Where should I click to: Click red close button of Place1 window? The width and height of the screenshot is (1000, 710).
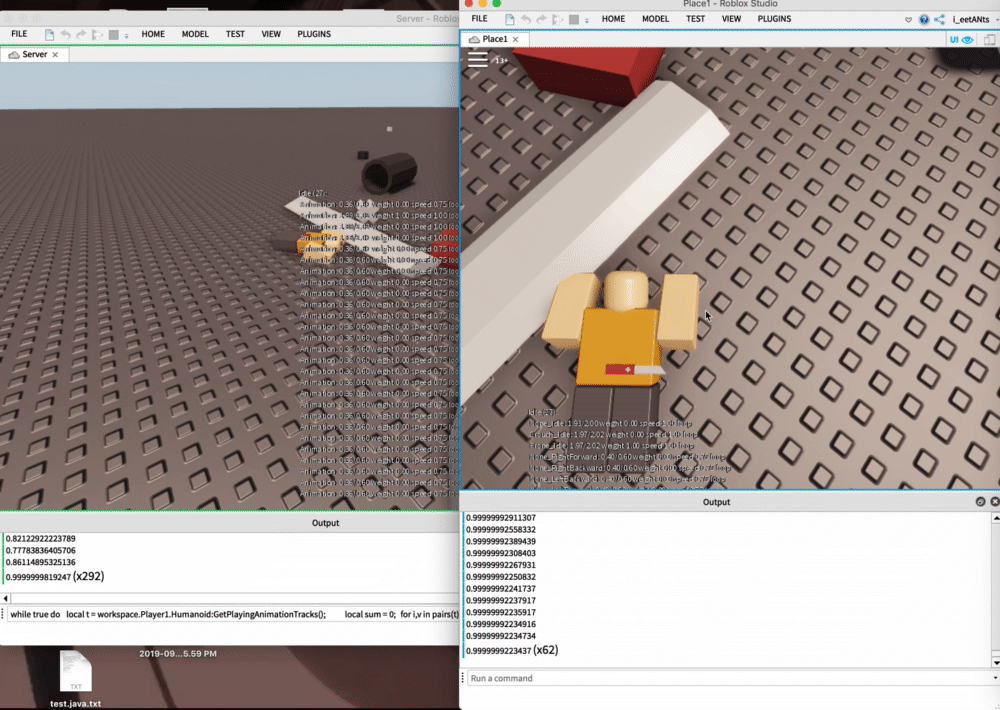469,3
